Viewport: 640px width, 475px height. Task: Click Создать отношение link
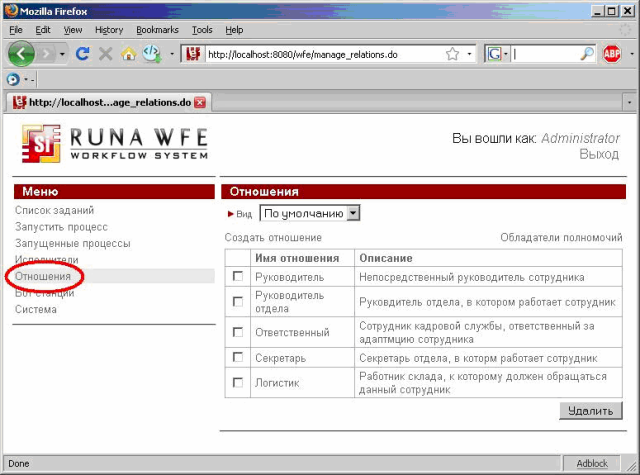tap(273, 238)
